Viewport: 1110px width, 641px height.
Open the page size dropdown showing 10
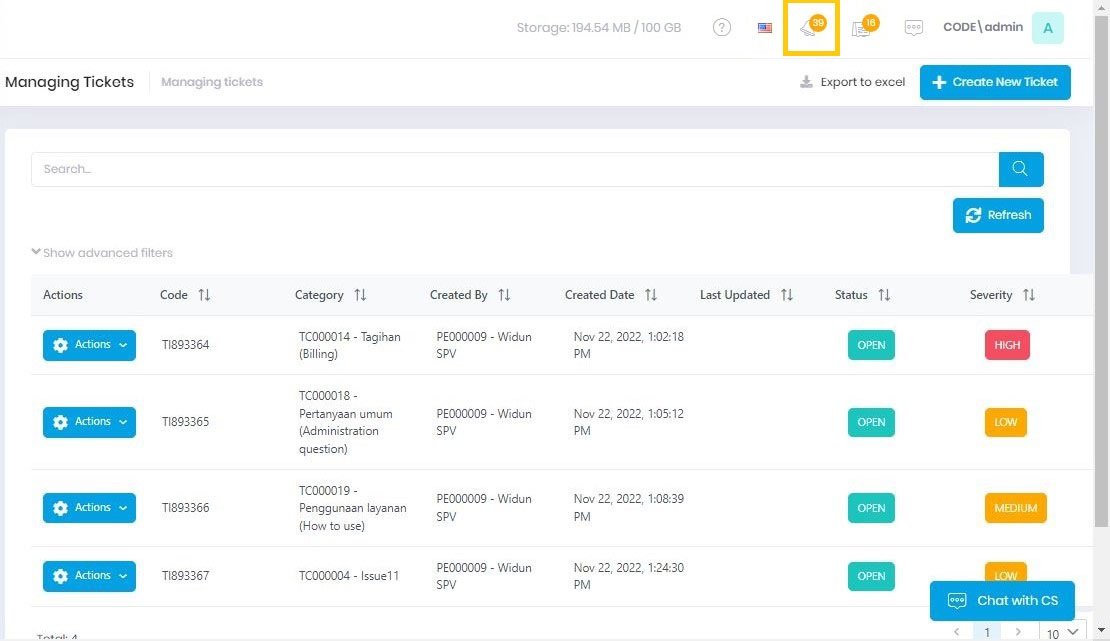coord(1063,632)
